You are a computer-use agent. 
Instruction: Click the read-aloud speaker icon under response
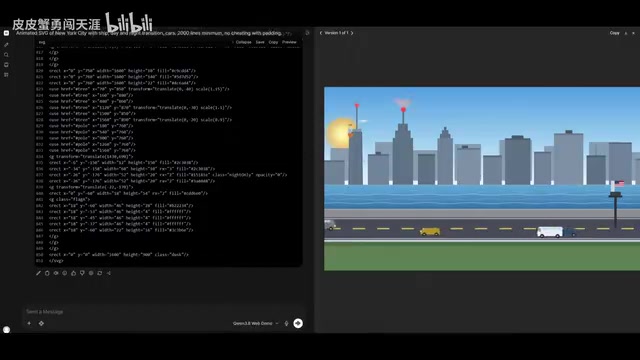[x=56, y=273]
